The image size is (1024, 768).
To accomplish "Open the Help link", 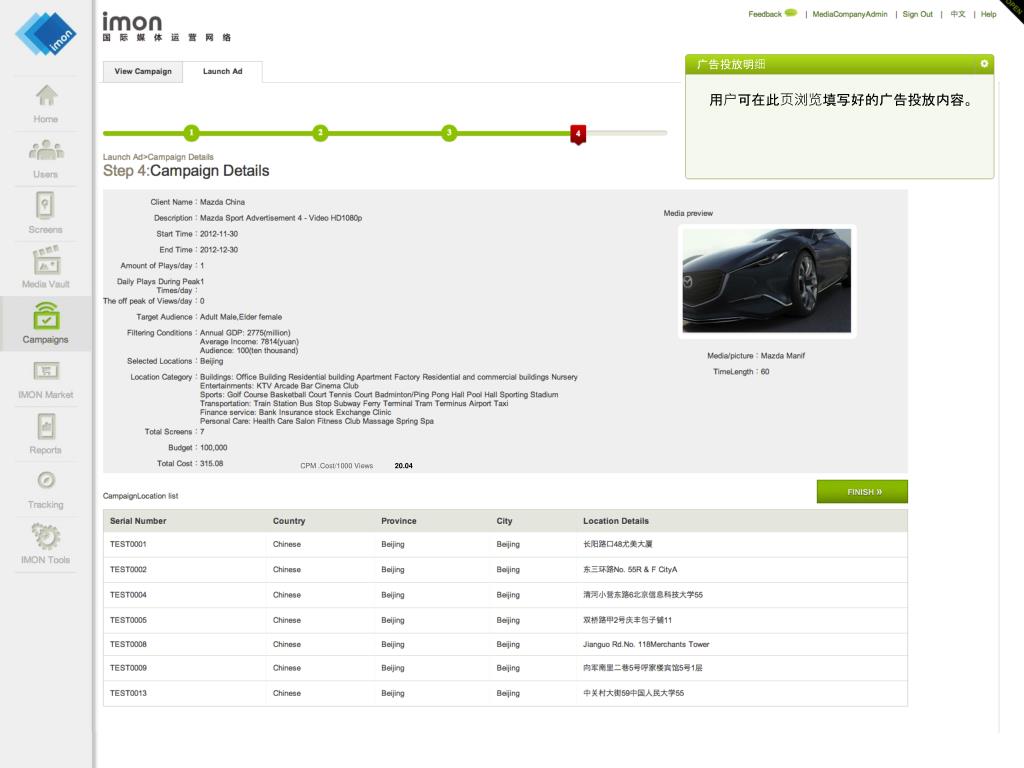I will (x=988, y=14).
